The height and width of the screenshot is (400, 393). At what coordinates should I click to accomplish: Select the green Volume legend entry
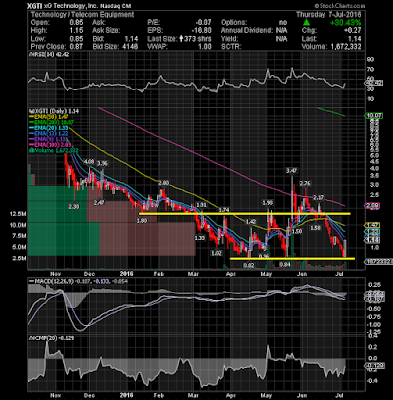tap(54, 151)
